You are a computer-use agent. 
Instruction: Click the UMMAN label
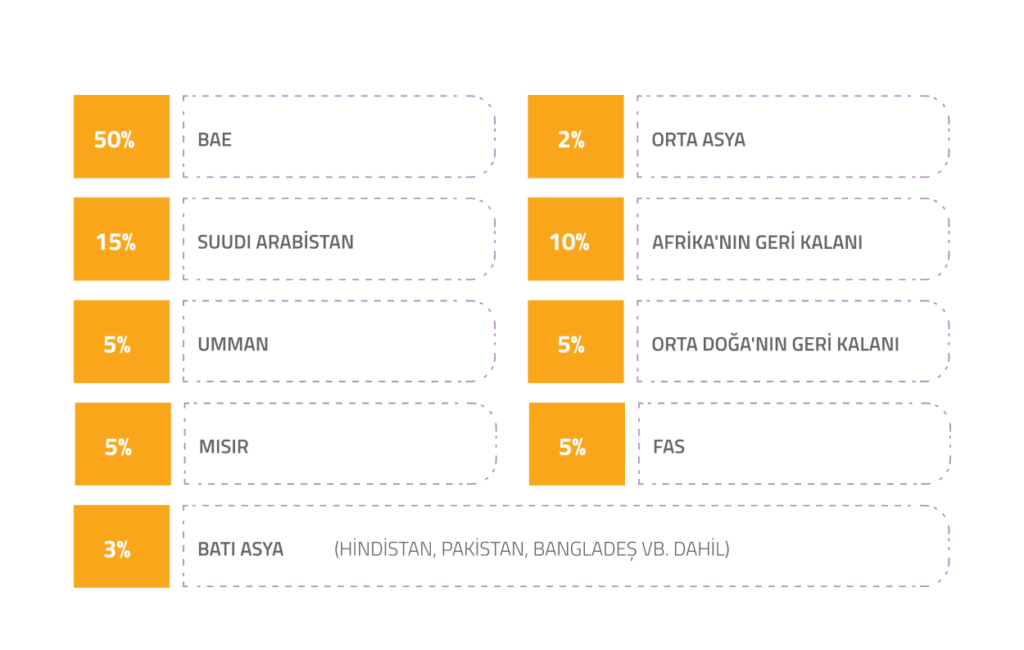233,345
